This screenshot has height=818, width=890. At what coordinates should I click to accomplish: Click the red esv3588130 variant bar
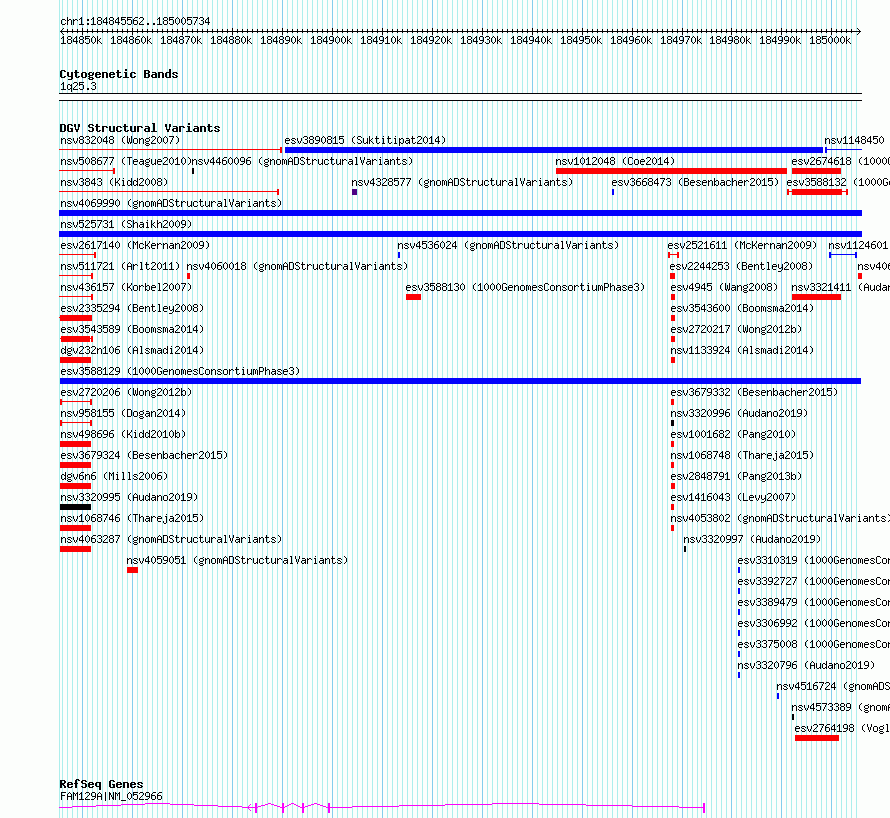click(x=413, y=297)
